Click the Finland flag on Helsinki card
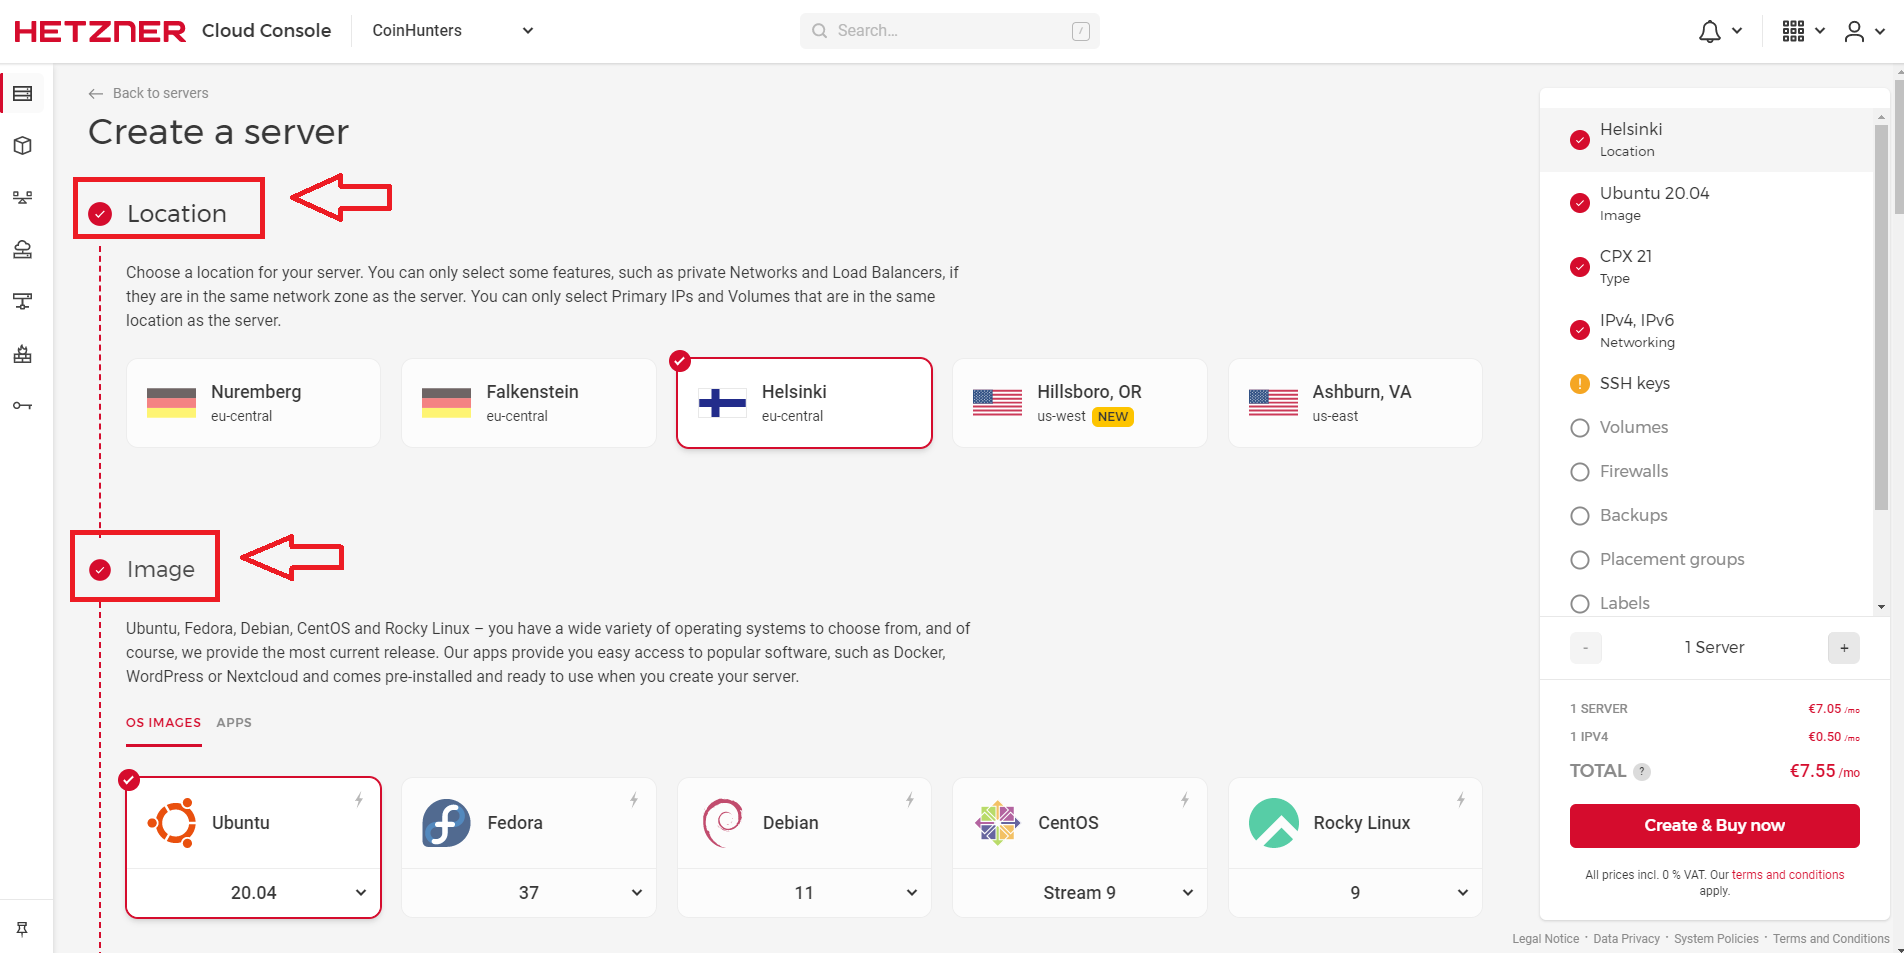Screen dimensions: 1904x953 click(722, 403)
